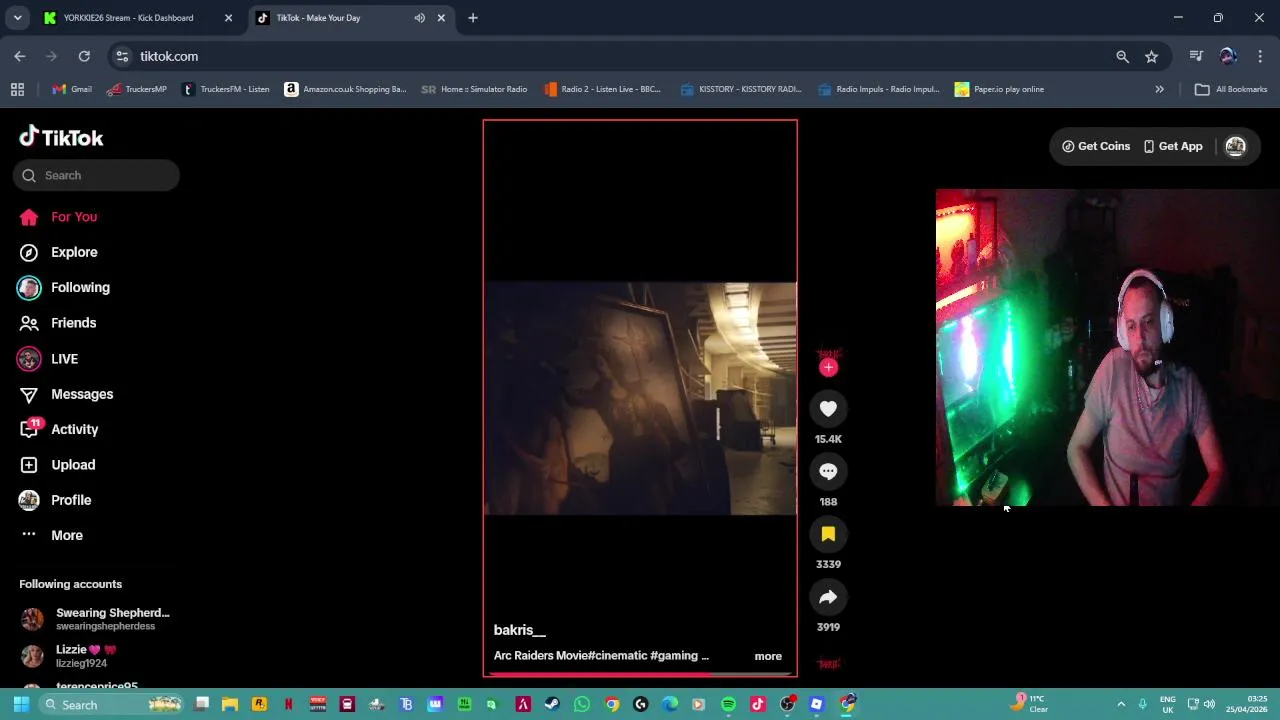Image resolution: width=1280 pixels, height=720 pixels.
Task: Mute the TikTok tab audio
Action: point(420,18)
